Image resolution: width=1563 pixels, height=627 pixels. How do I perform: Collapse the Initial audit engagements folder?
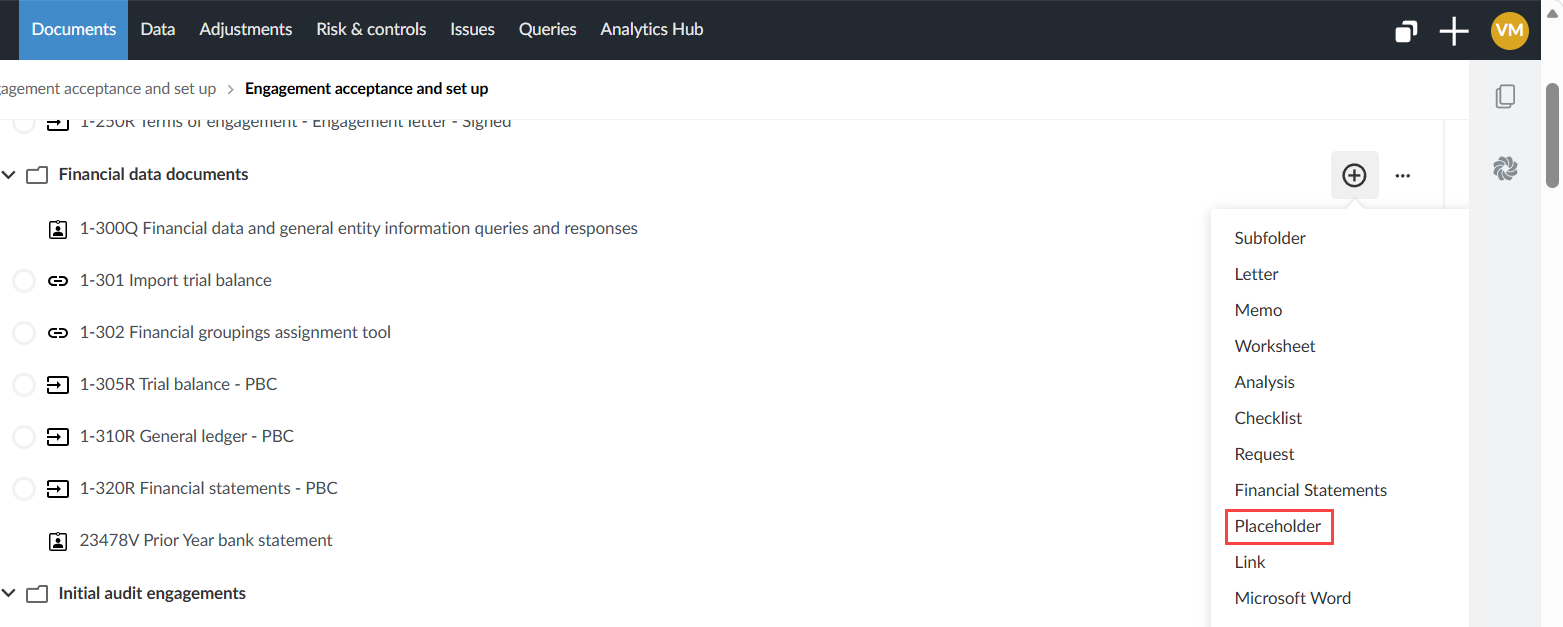pos(9,594)
